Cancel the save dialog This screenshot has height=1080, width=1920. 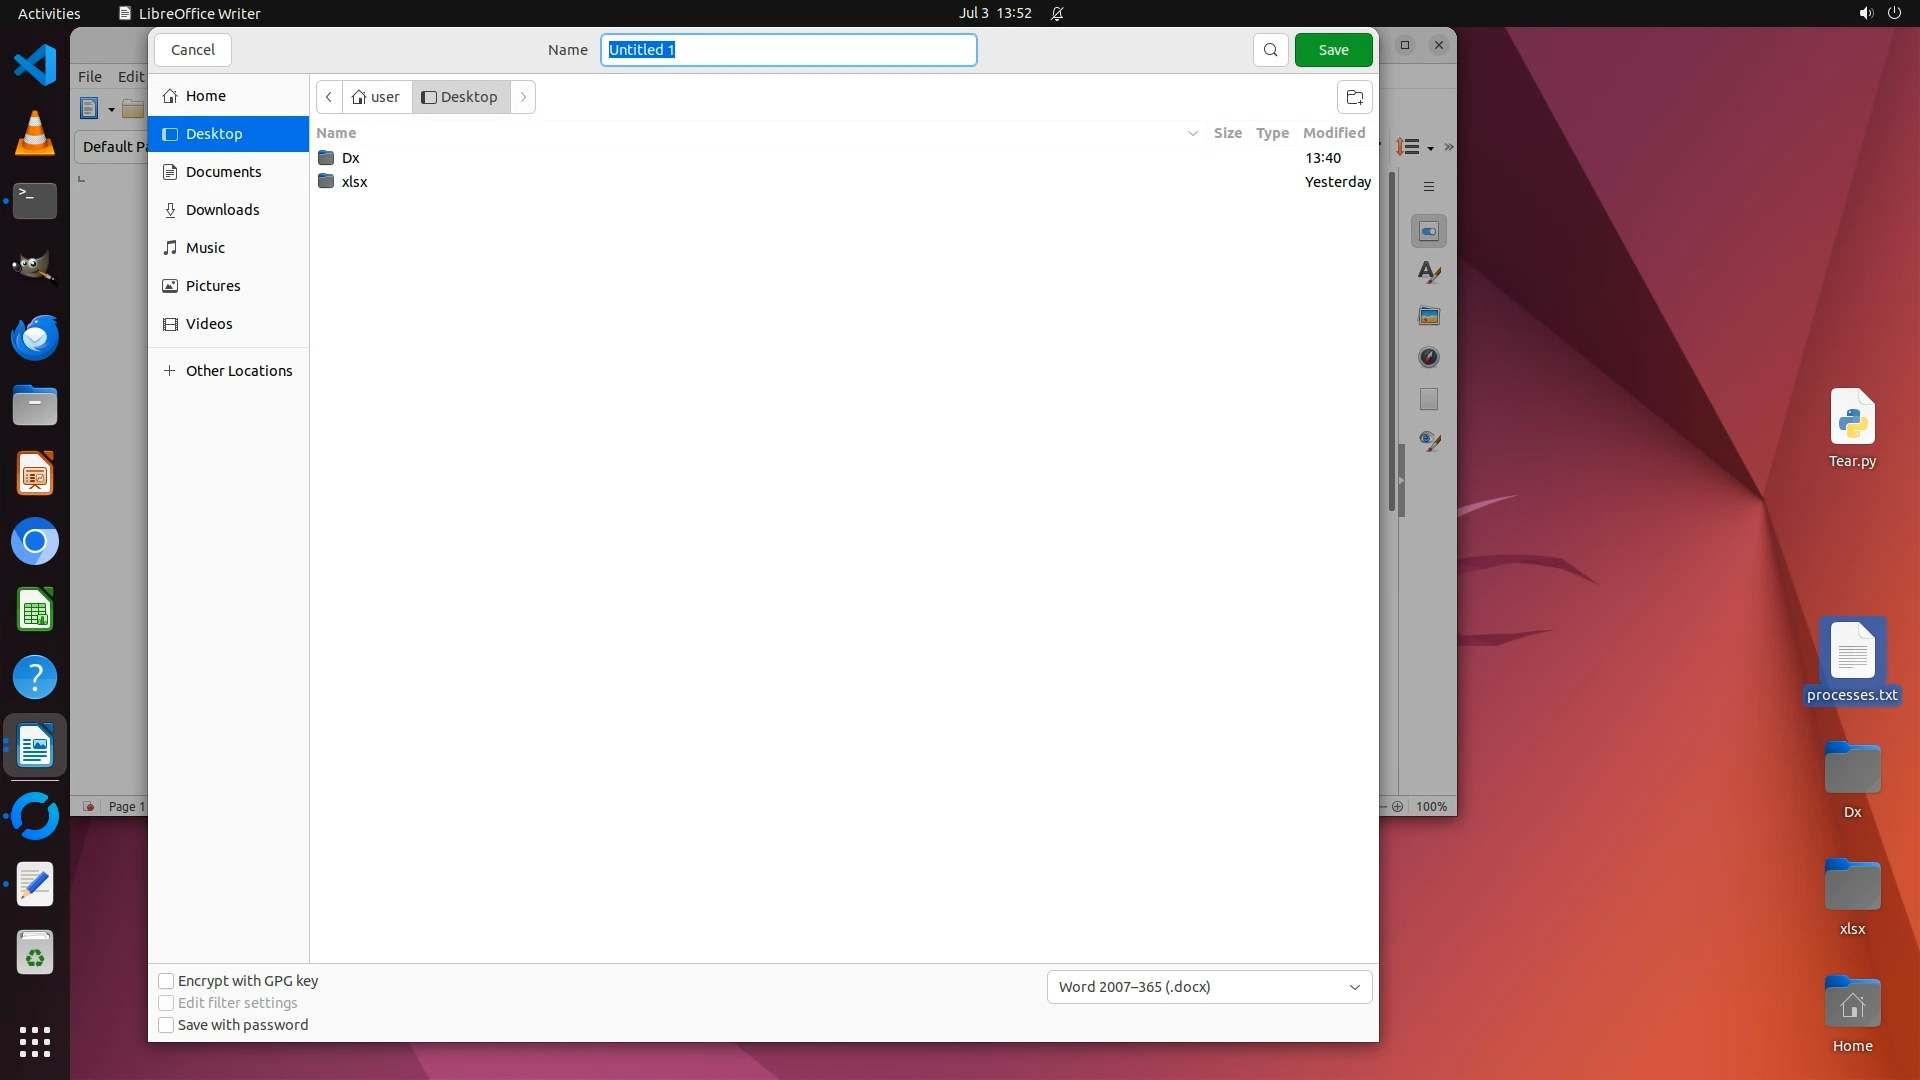tap(192, 50)
